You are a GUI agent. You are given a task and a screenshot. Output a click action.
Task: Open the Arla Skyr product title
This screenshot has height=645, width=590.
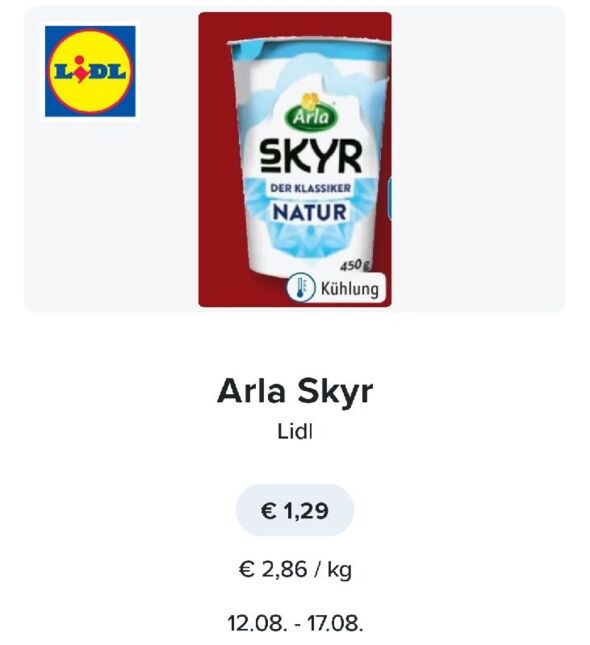[295, 392]
